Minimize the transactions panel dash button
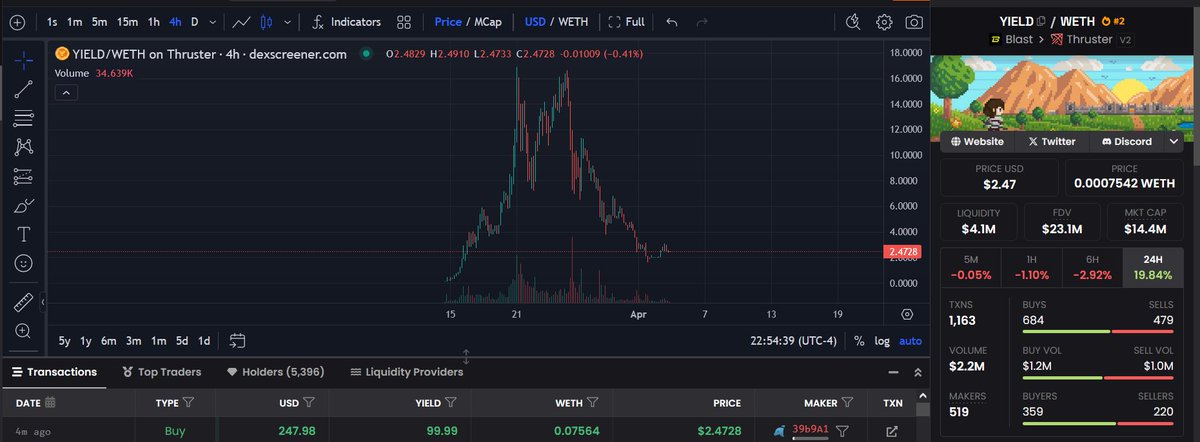Screen dimensions: 1200x442 (893, 372)
